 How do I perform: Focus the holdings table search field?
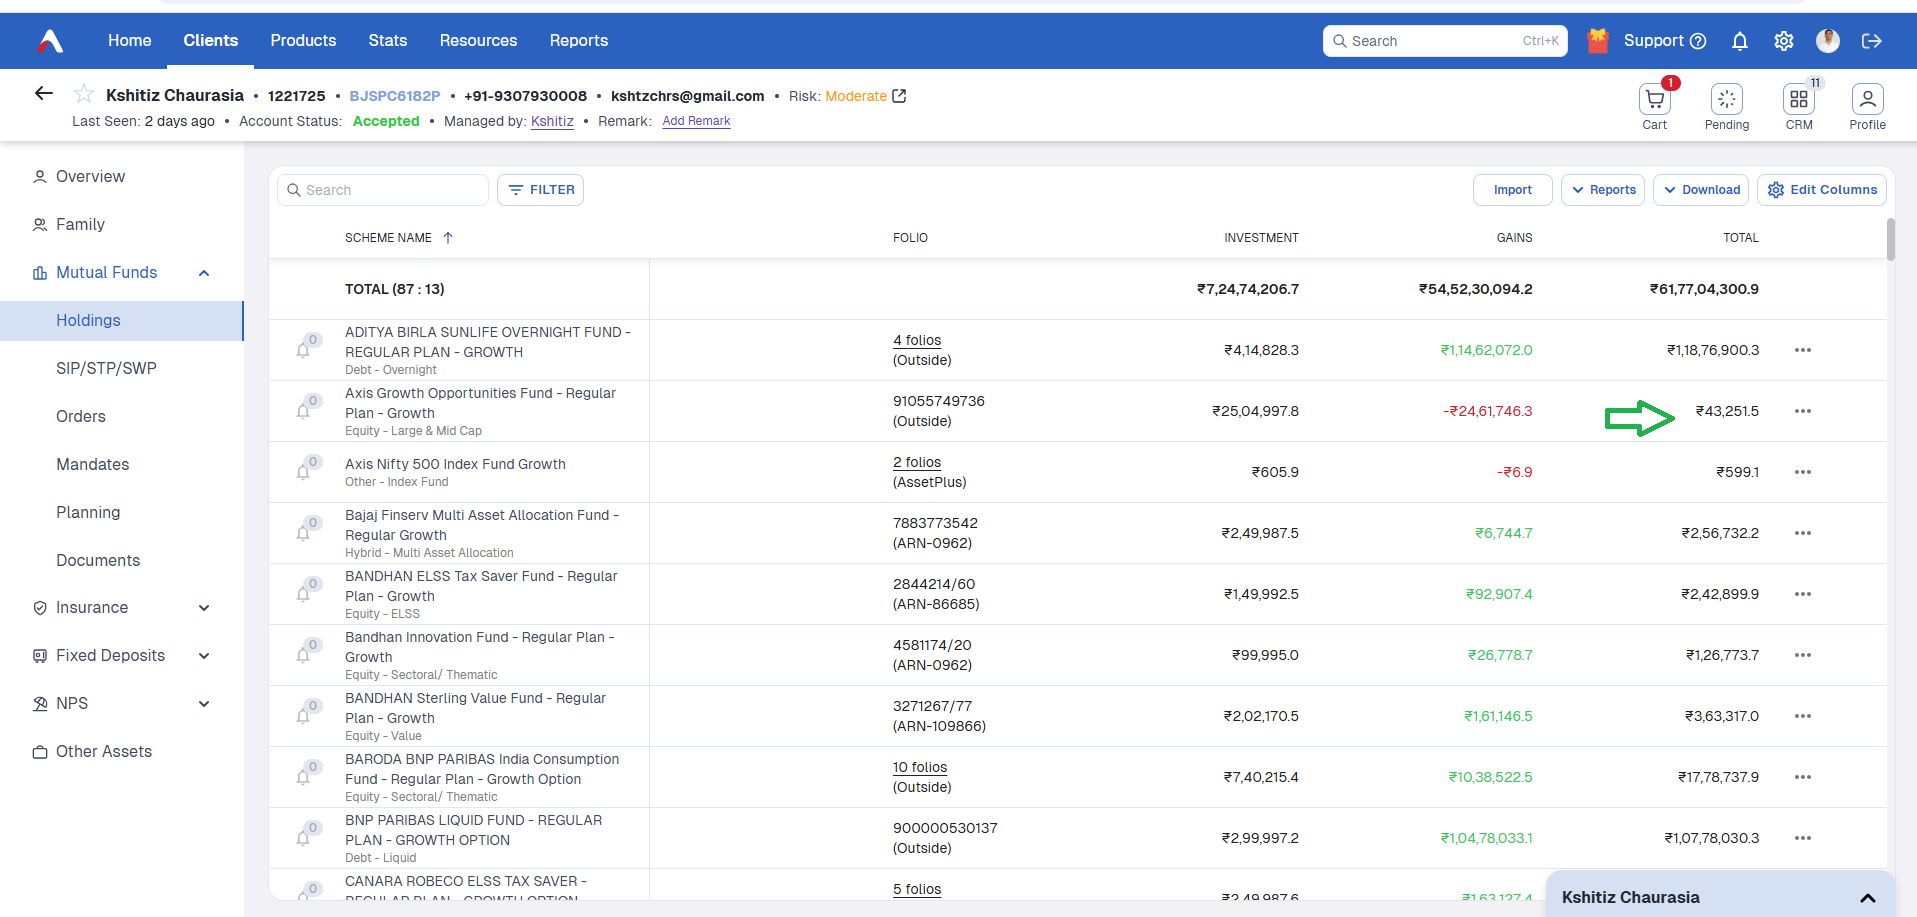tap(383, 190)
